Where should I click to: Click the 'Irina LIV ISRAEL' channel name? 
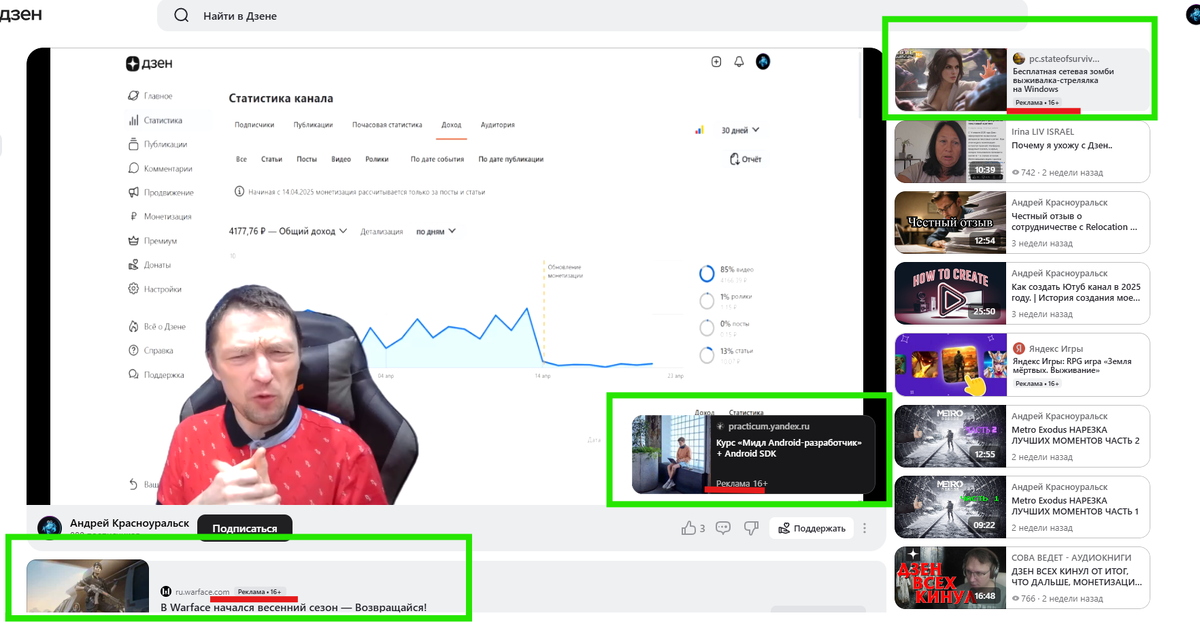(x=1043, y=131)
